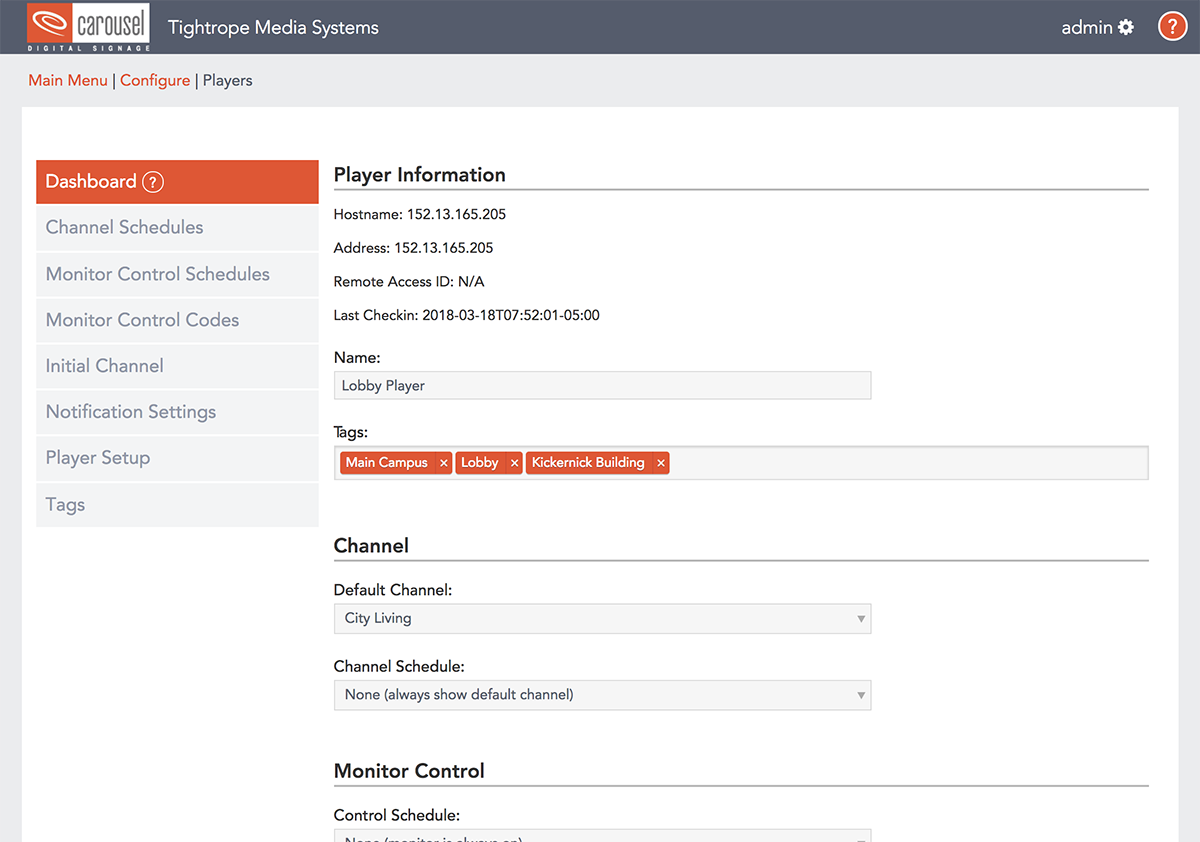Remove the Lobby tag

click(514, 462)
